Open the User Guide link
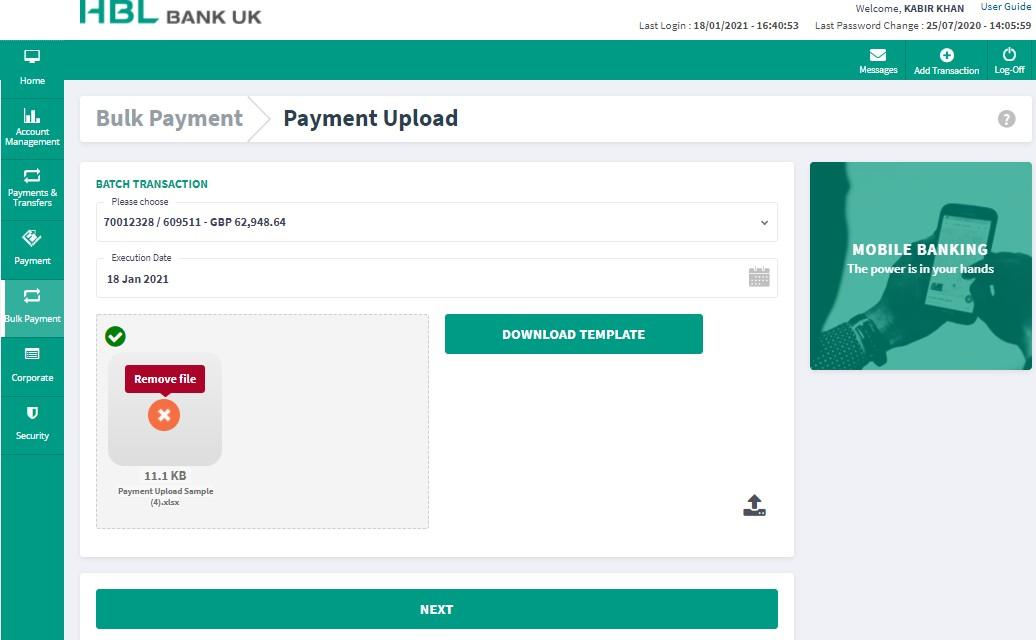Image resolution: width=1036 pixels, height=640 pixels. pyautogui.click(x=1005, y=7)
